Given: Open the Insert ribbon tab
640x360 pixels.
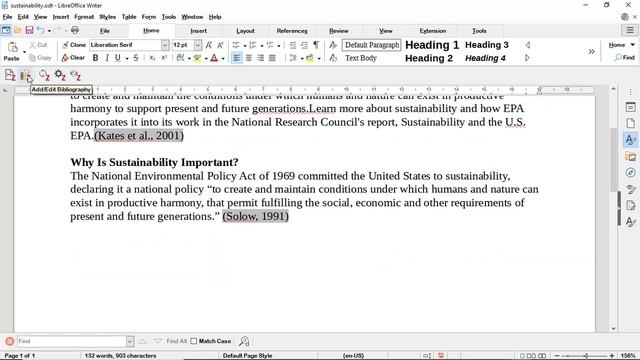Looking at the screenshot, I should click(x=198, y=31).
